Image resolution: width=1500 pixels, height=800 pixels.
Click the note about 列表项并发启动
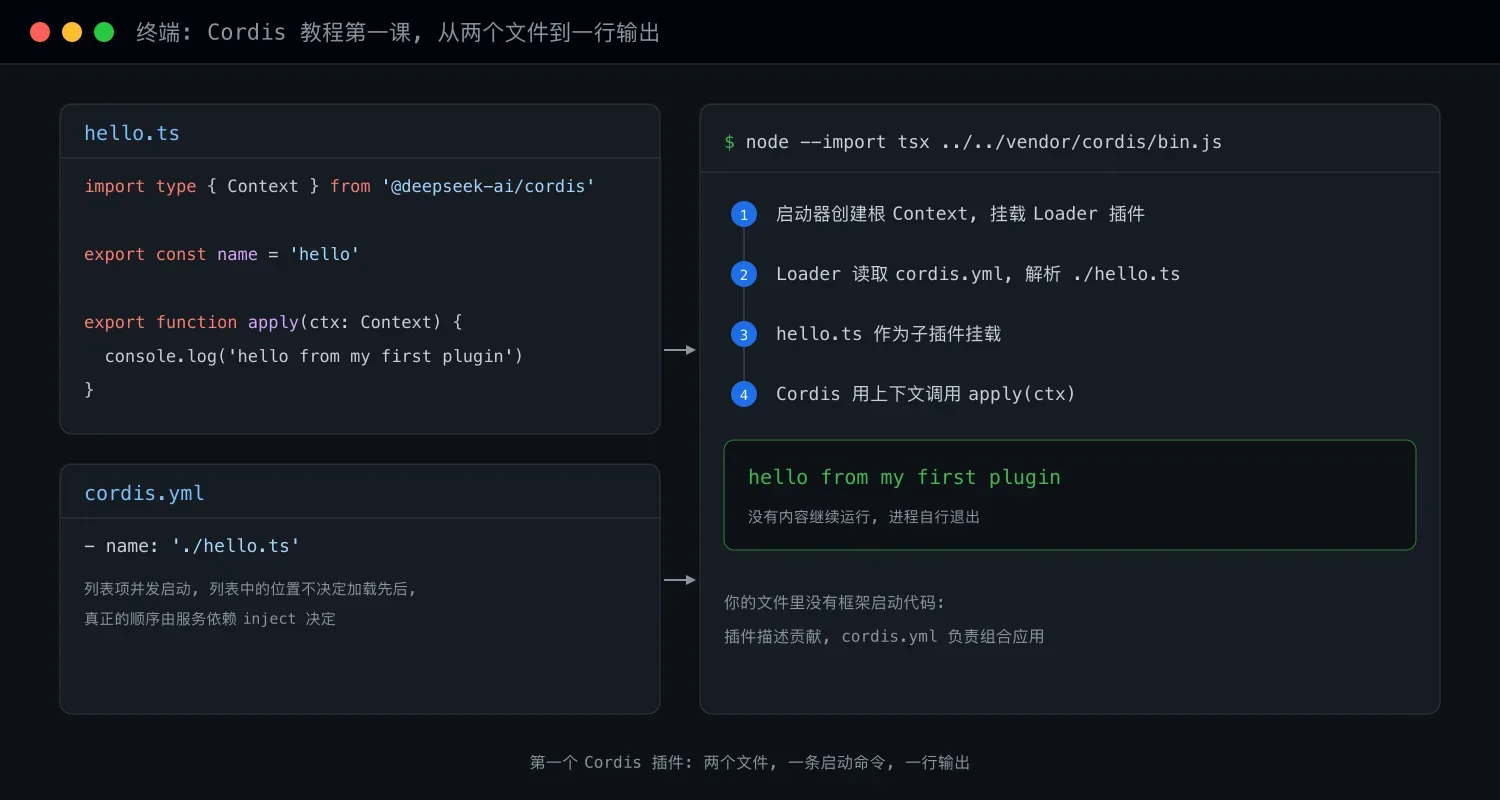pyautogui.click(x=250, y=589)
